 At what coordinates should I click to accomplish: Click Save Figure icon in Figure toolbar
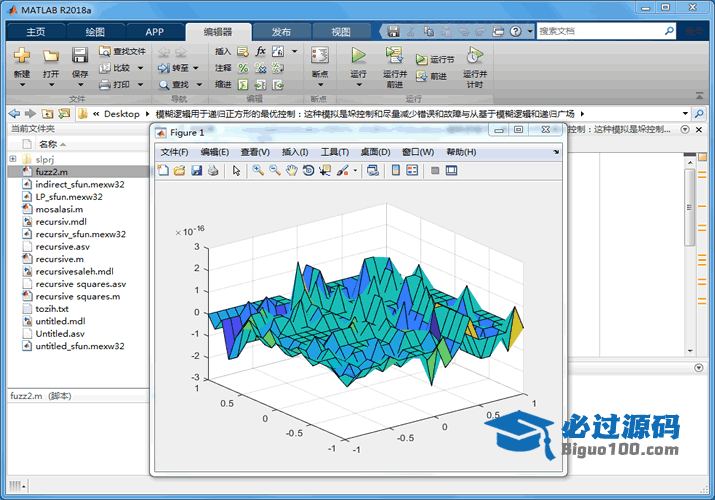click(x=197, y=170)
